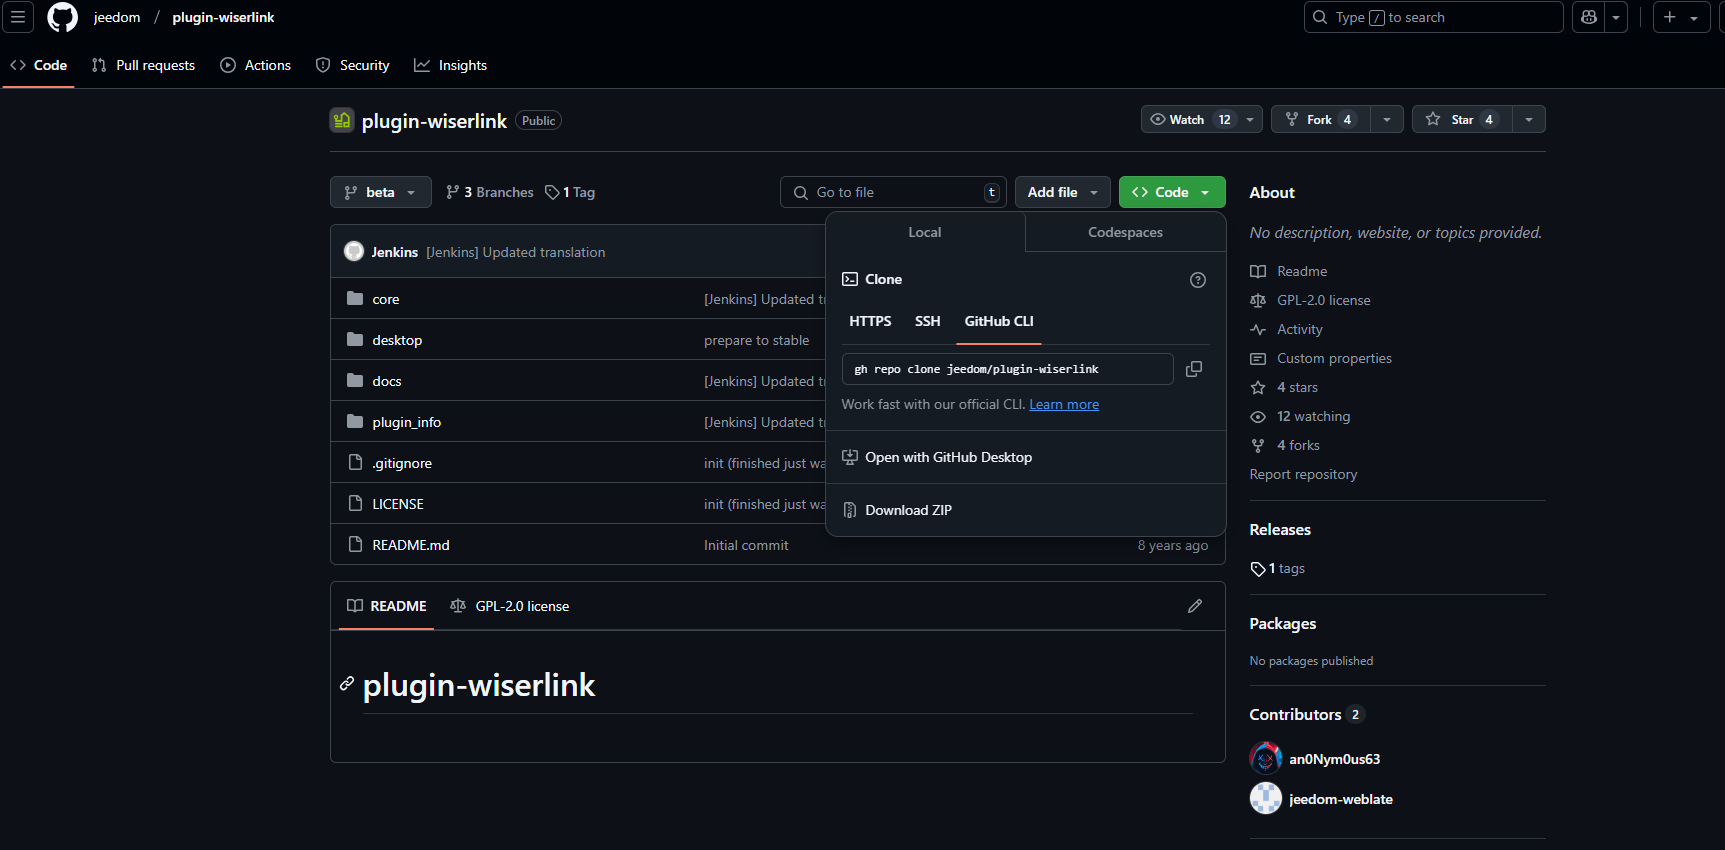Open the Actions tab
The image size is (1725, 850).
click(255, 65)
